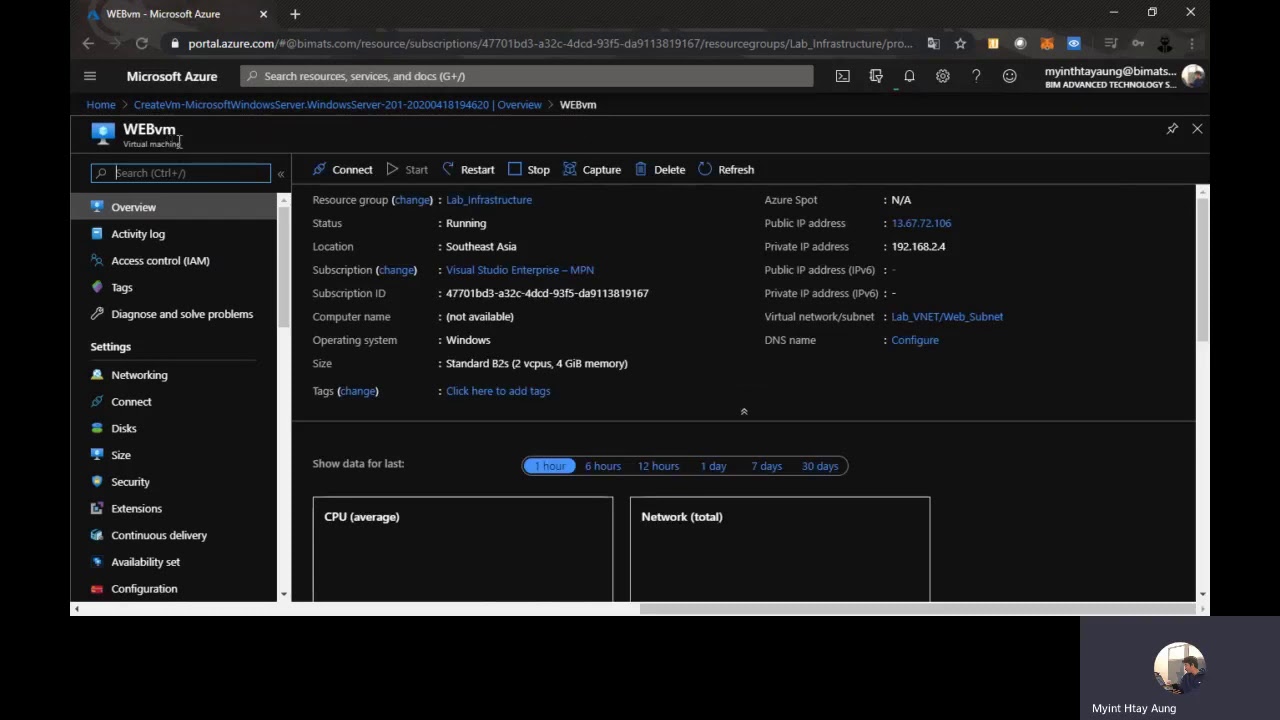Select Overview in the resource menu

click(174, 207)
